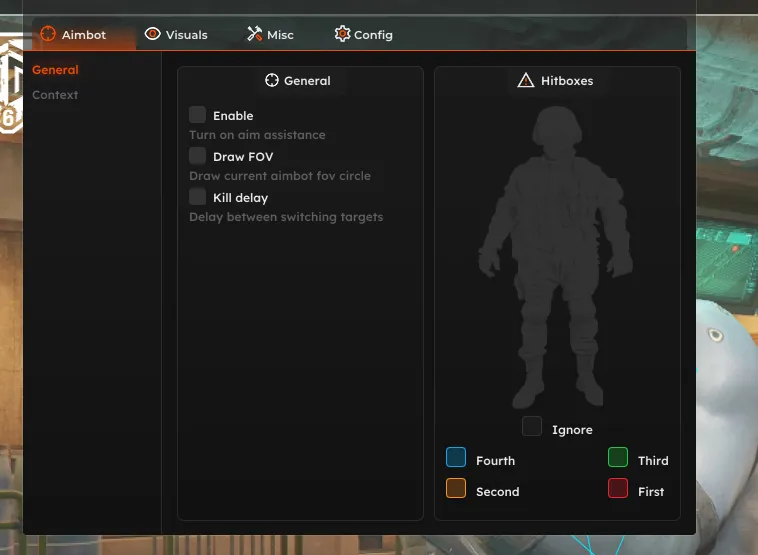Image resolution: width=758 pixels, height=555 pixels.
Task: Toggle the Draw FOV checkbox
Action: [x=197, y=156]
